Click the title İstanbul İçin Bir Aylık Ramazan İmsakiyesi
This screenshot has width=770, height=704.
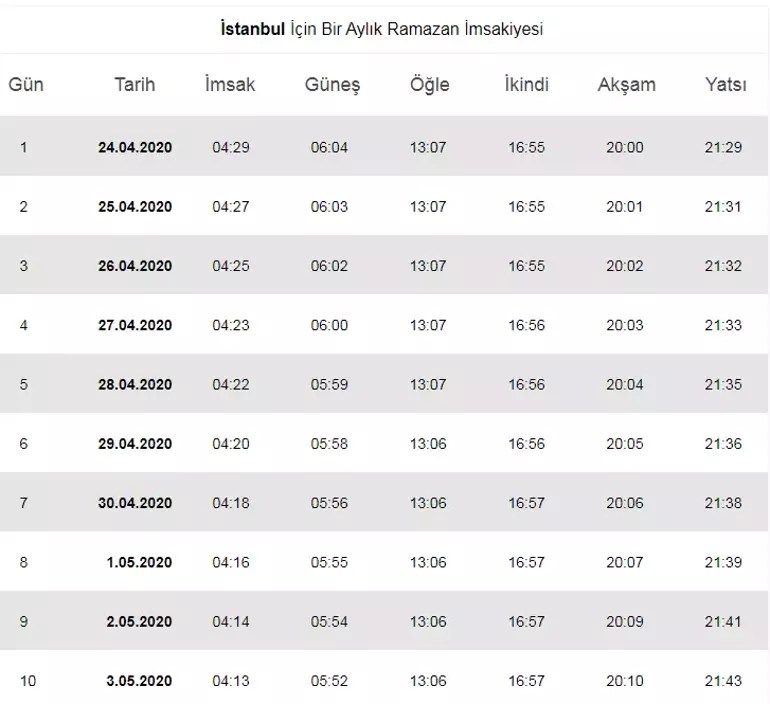(x=382, y=29)
